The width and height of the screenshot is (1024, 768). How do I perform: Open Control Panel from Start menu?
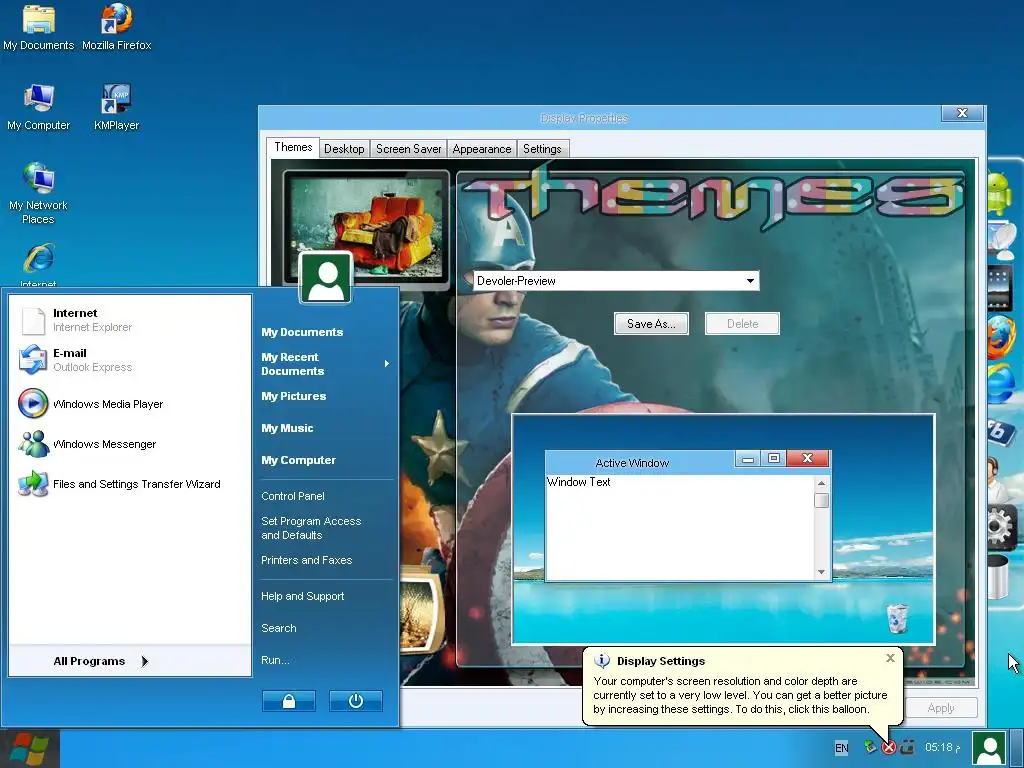(x=293, y=496)
